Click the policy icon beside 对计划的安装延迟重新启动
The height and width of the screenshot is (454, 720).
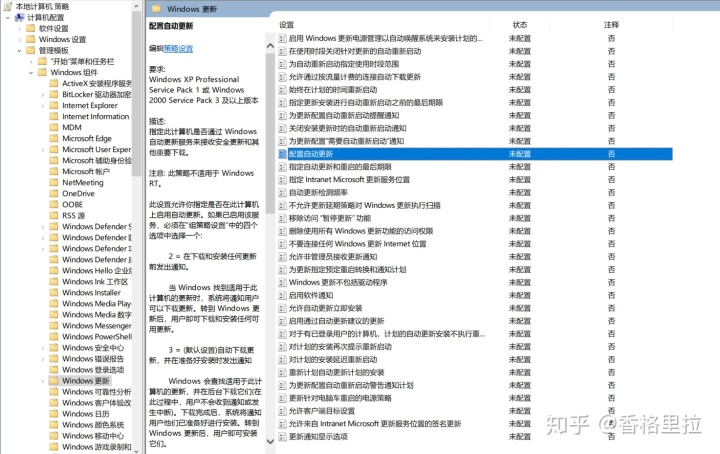tap(283, 360)
